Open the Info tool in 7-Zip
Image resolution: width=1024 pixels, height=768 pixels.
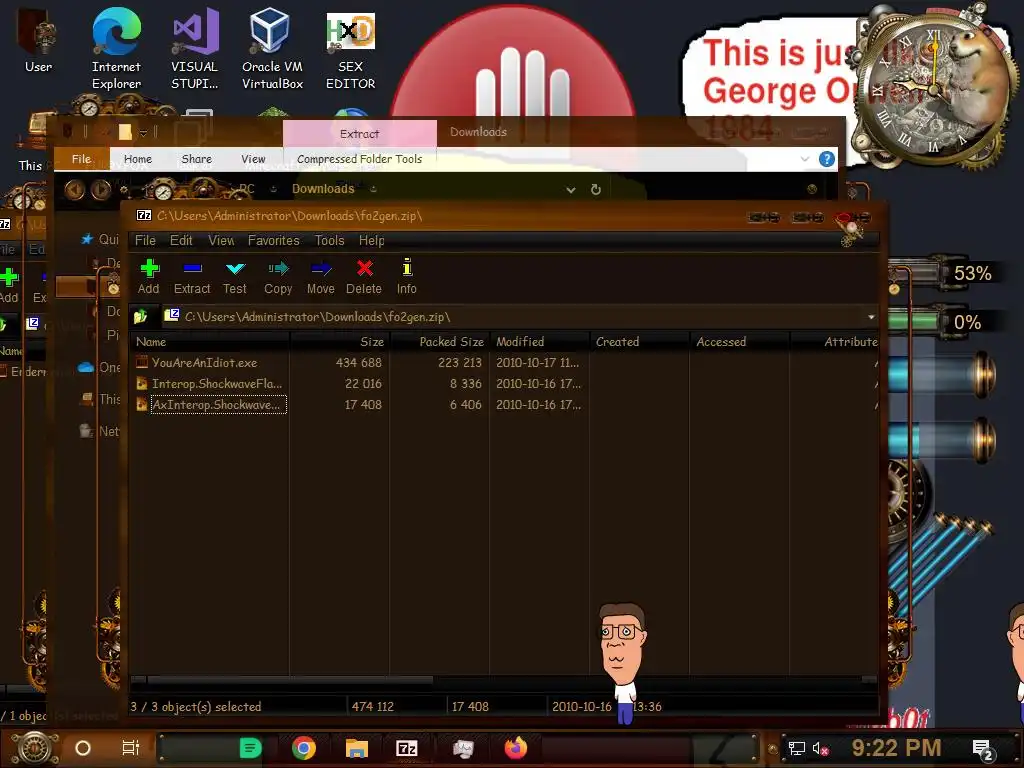click(x=407, y=277)
